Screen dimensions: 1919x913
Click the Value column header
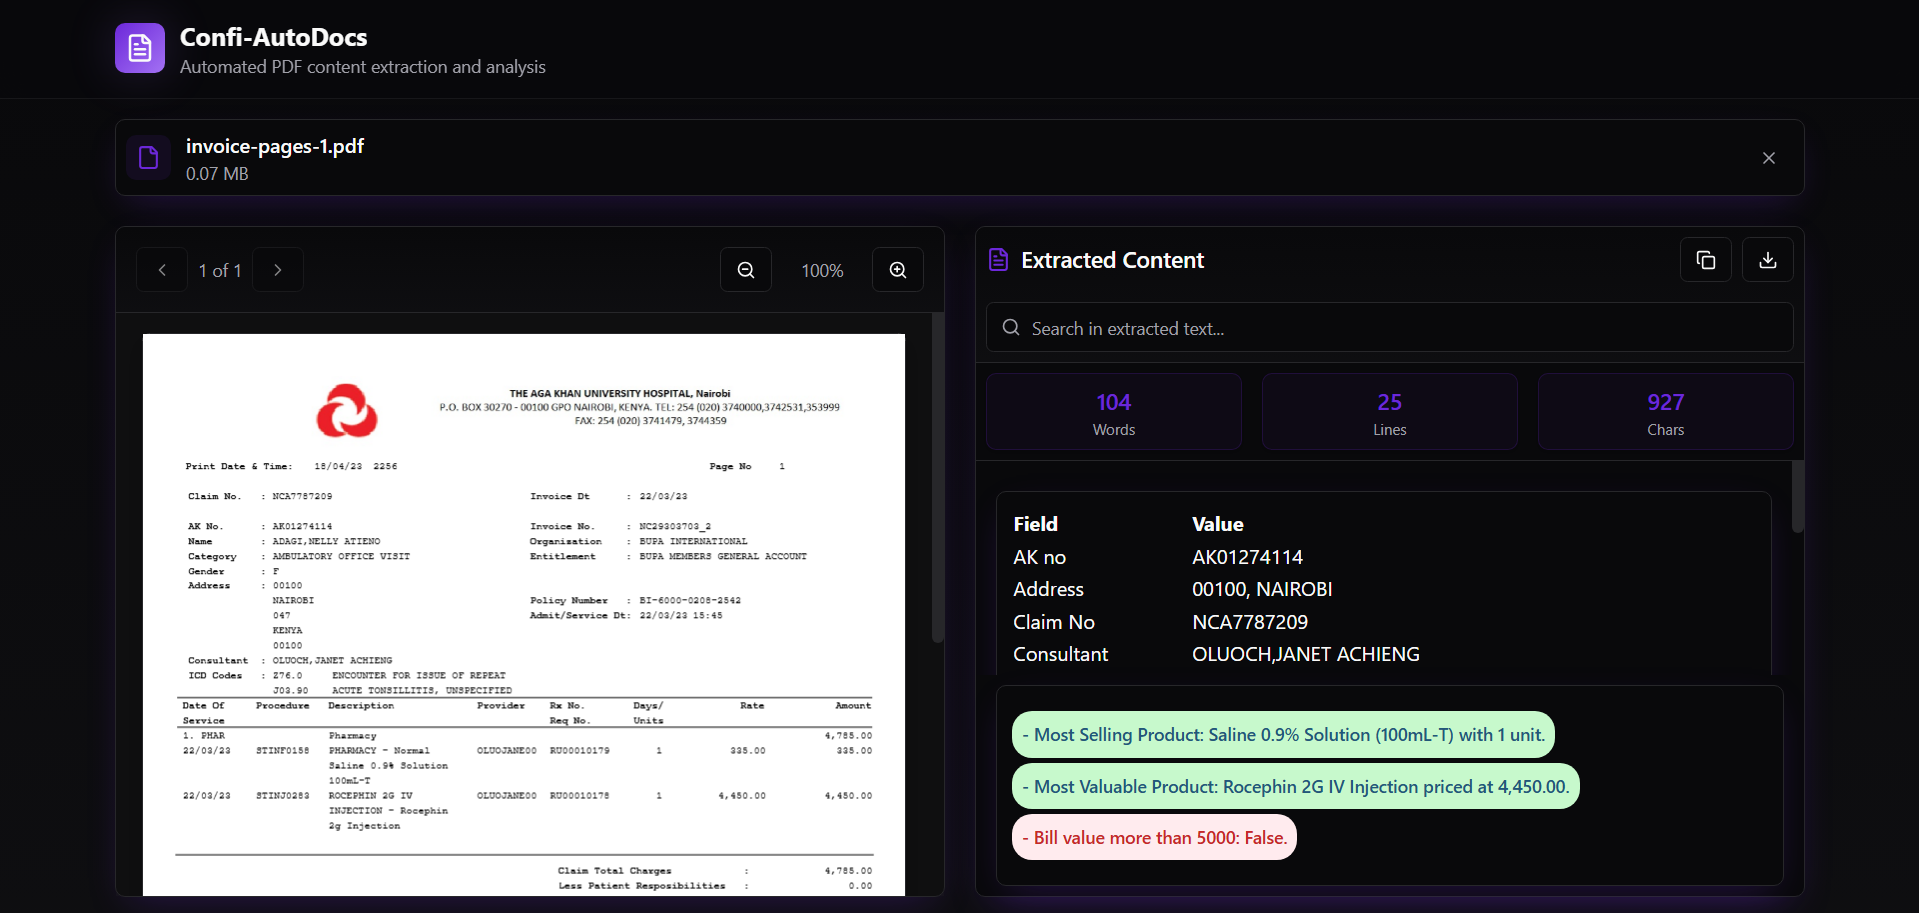click(x=1218, y=524)
